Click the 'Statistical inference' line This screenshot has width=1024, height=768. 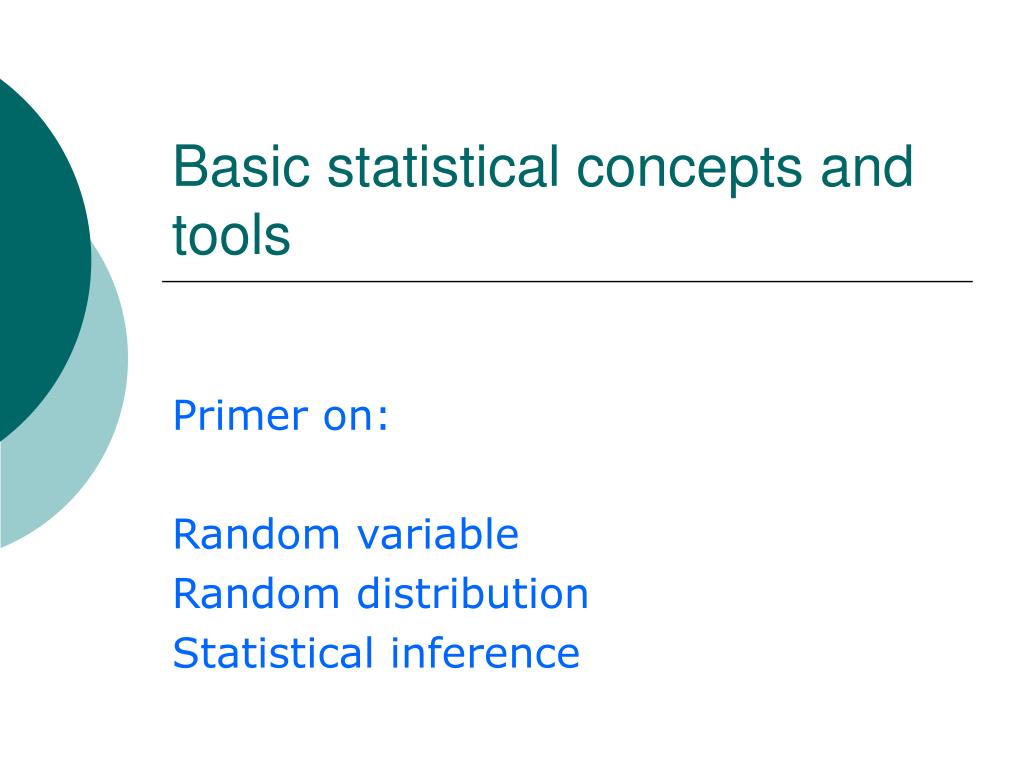[376, 653]
